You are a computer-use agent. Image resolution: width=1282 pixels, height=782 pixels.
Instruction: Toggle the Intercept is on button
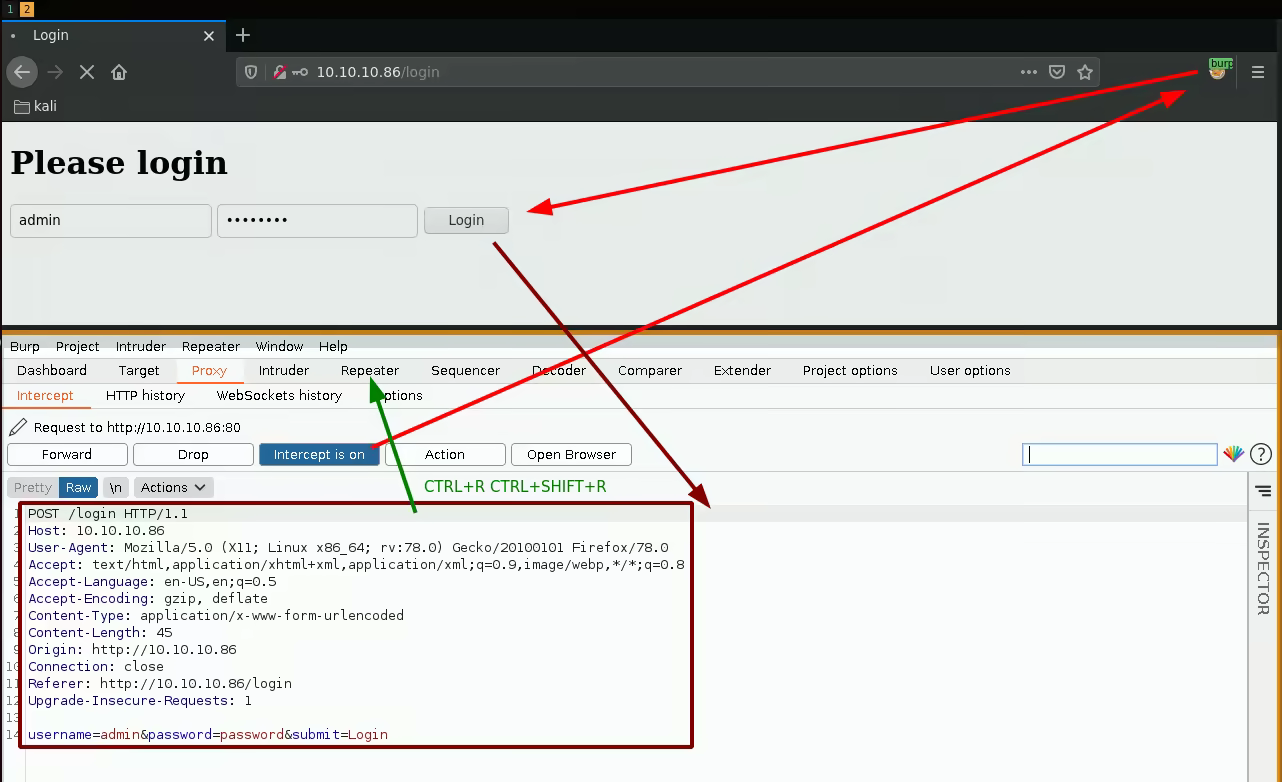319,454
